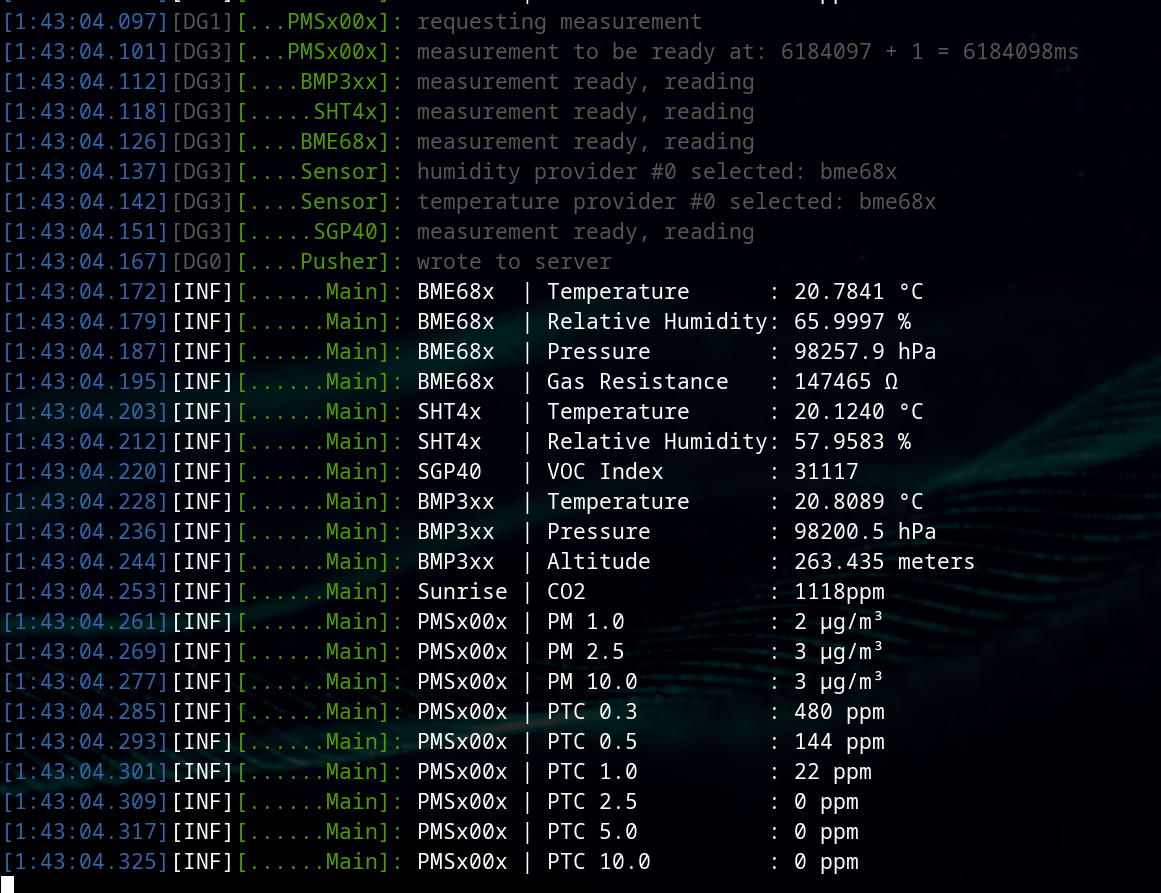Click the Sunrise sensor name
The height and width of the screenshot is (893, 1161).
[x=462, y=592]
